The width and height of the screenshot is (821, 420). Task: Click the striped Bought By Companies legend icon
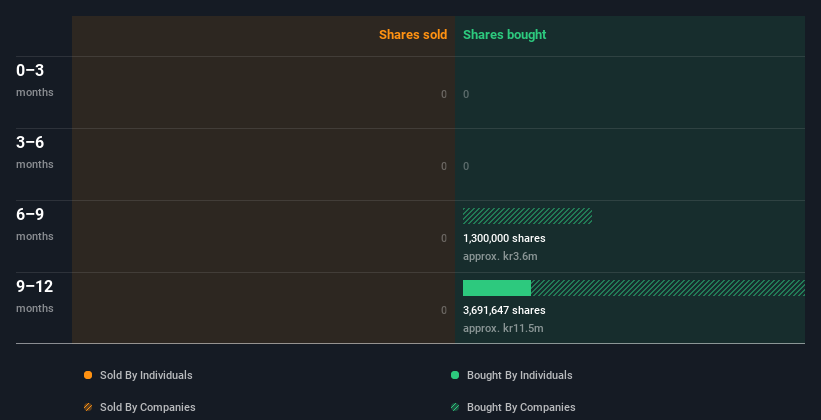[455, 407]
